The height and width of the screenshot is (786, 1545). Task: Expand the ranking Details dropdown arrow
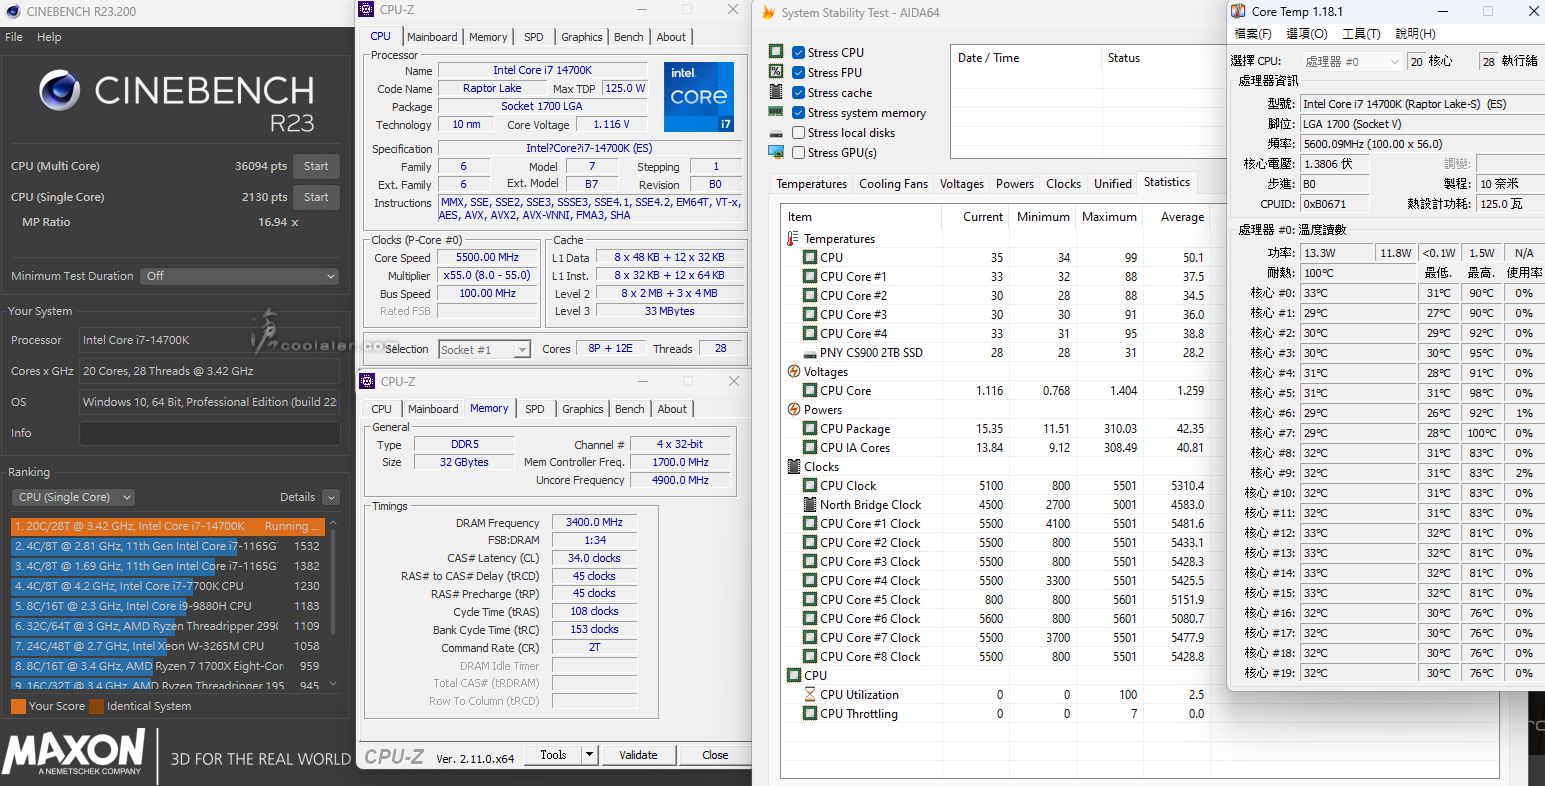point(331,497)
